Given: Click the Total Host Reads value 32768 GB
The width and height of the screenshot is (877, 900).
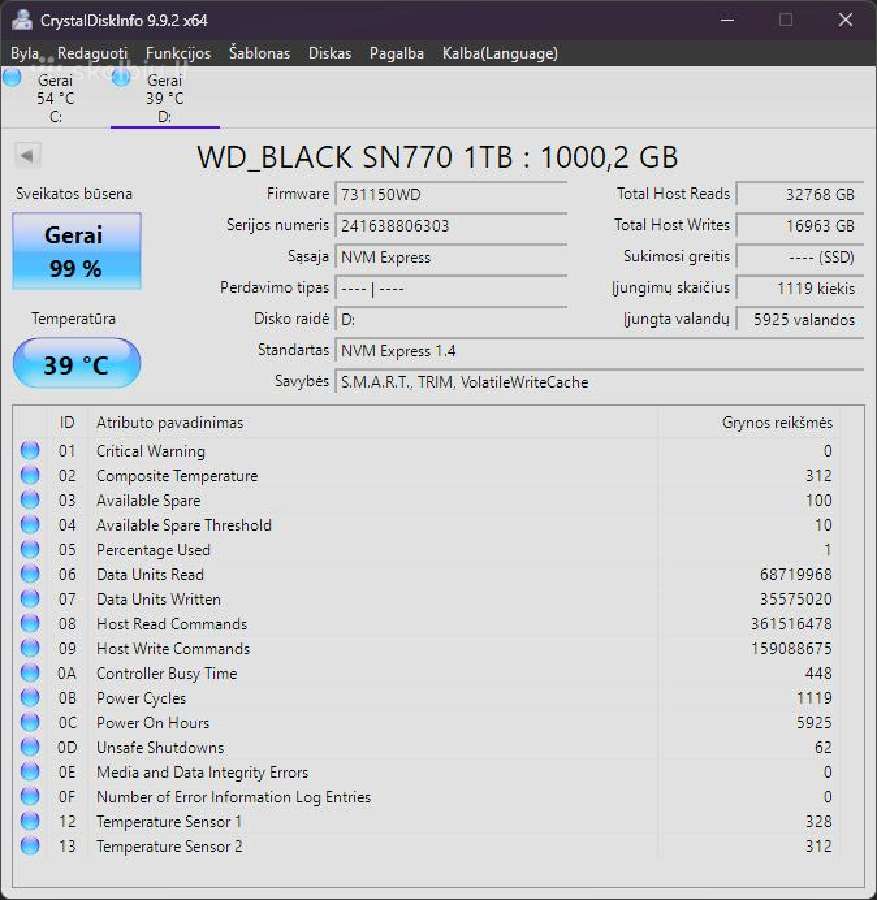Looking at the screenshot, I should [x=800, y=195].
